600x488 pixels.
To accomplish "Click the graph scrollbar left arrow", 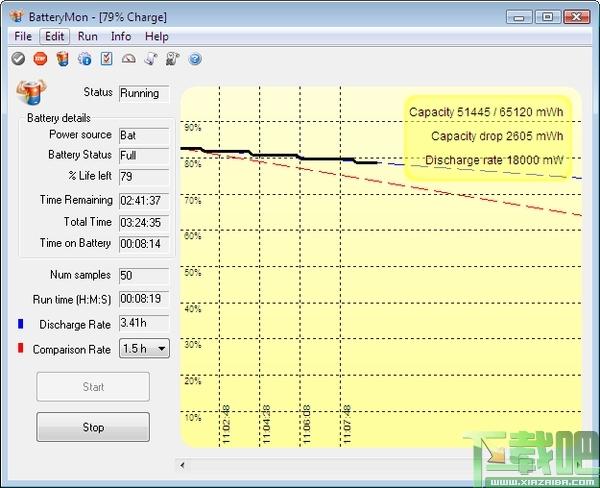I will [x=183, y=465].
